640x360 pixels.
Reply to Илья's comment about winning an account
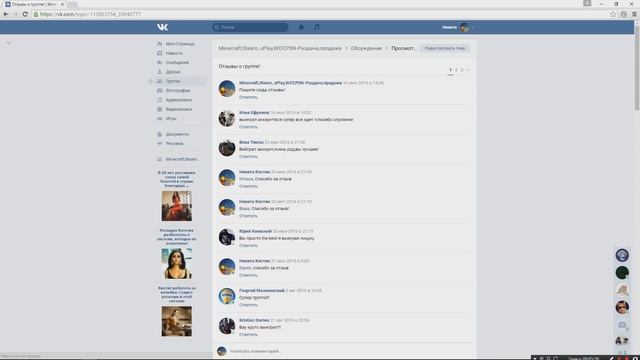pyautogui.click(x=248, y=127)
